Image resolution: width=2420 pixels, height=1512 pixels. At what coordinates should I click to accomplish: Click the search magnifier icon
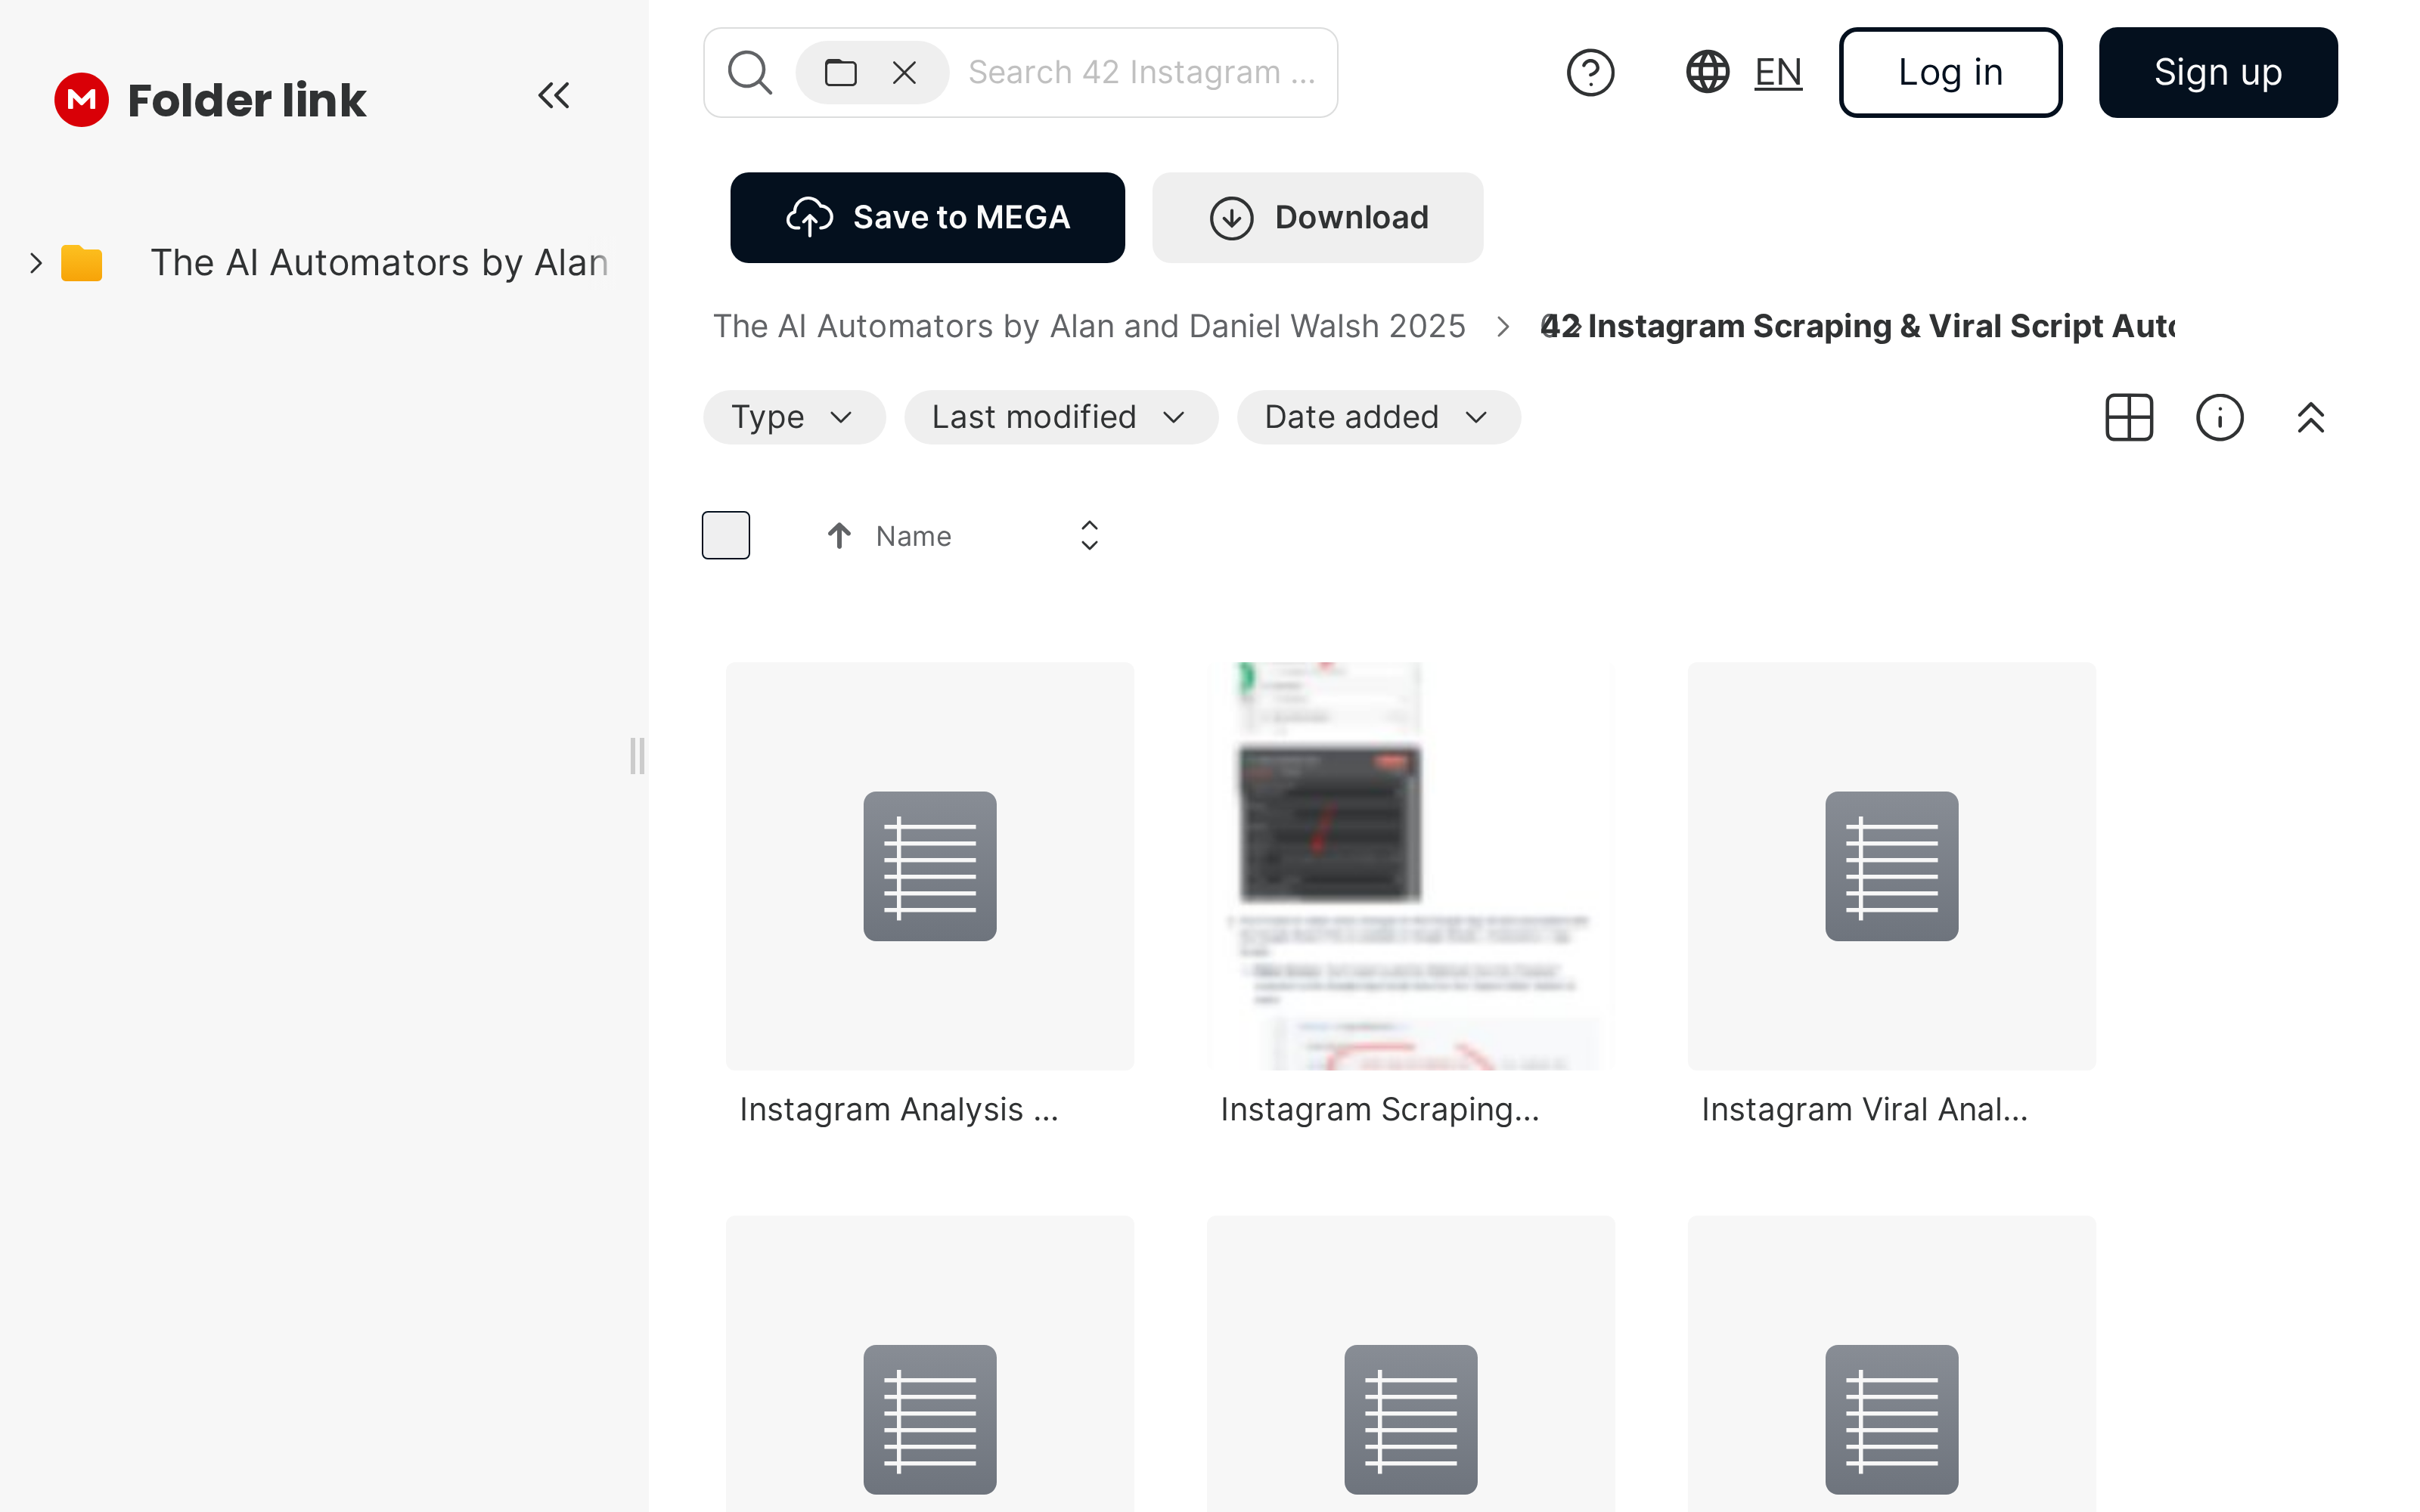(750, 72)
